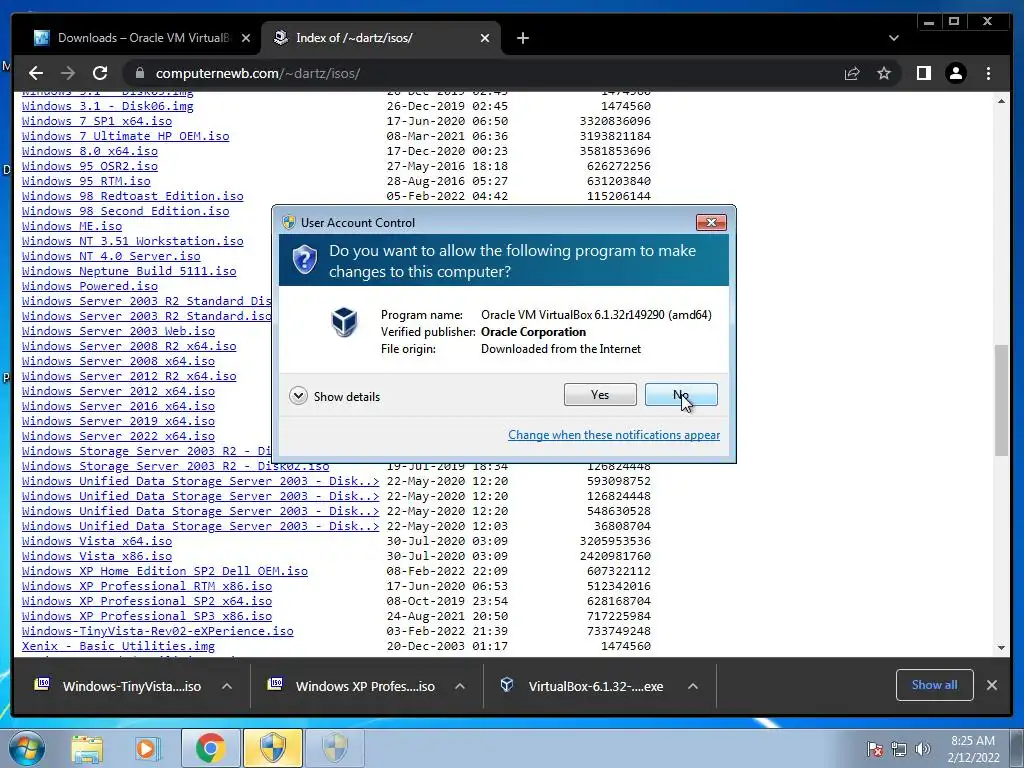The height and width of the screenshot is (768, 1024).
Task: Expand Windows XP Profes download options arrow
Action: click(x=460, y=686)
